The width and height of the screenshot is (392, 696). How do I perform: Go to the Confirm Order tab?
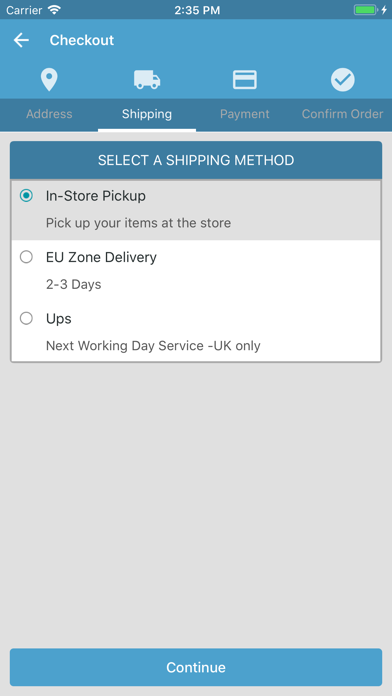coord(342,114)
